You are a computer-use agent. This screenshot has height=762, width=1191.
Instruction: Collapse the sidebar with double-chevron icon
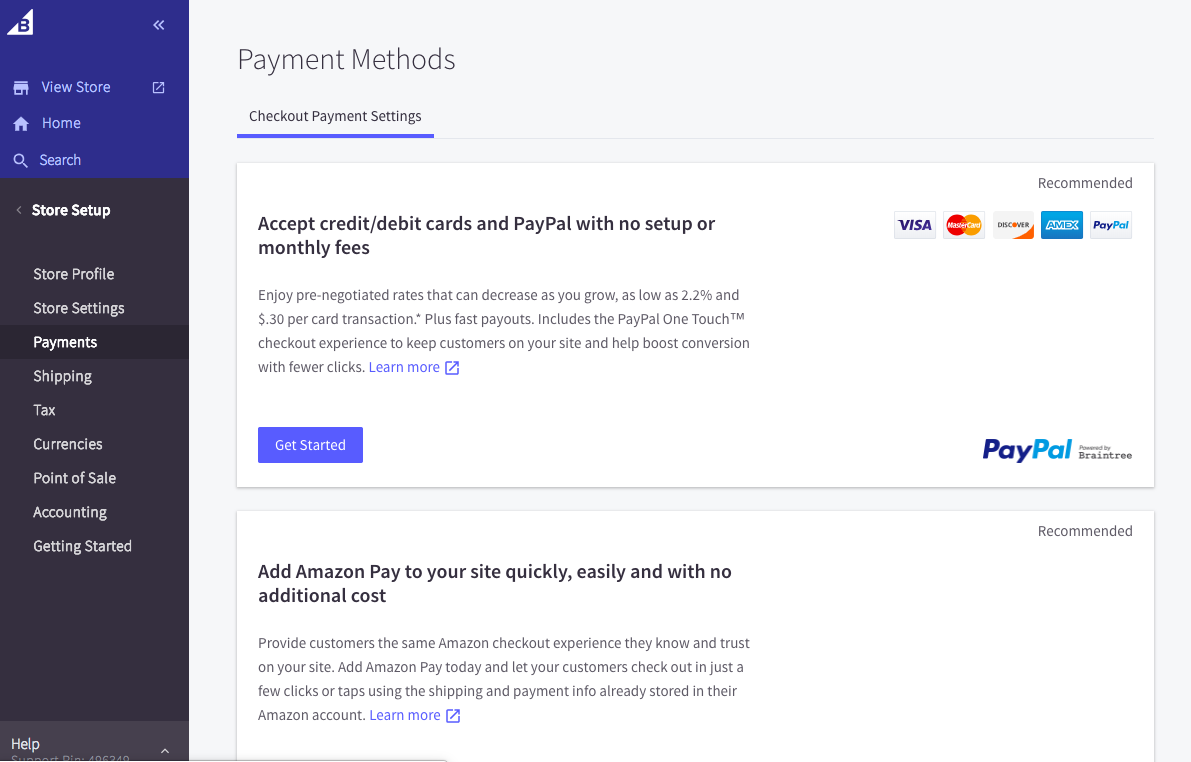(x=159, y=25)
